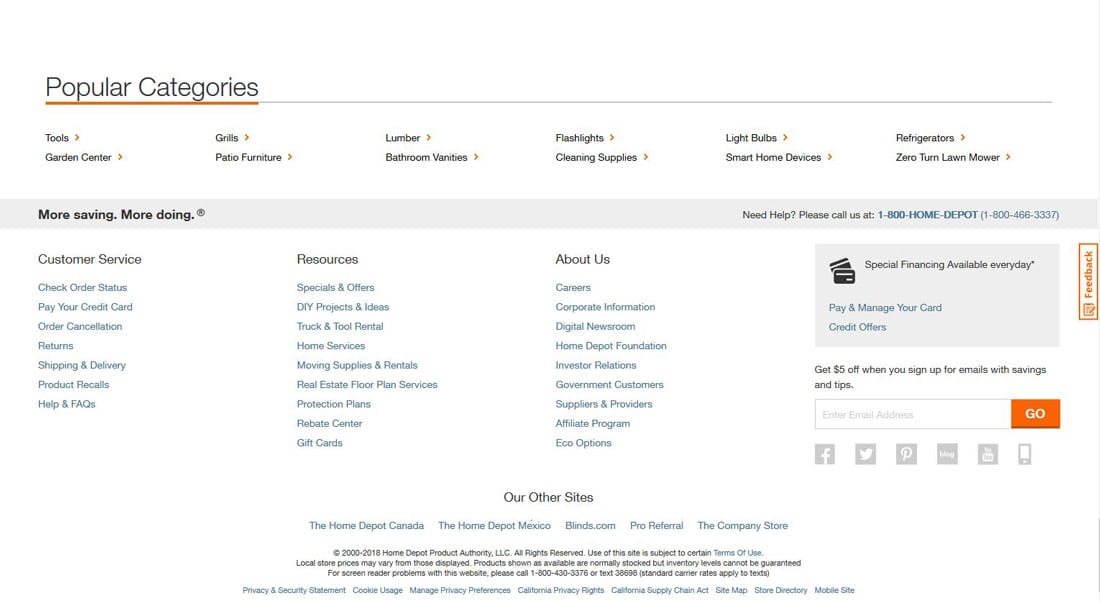Open Pay Your Credit Card link
This screenshot has width=1100, height=602.
click(86, 307)
